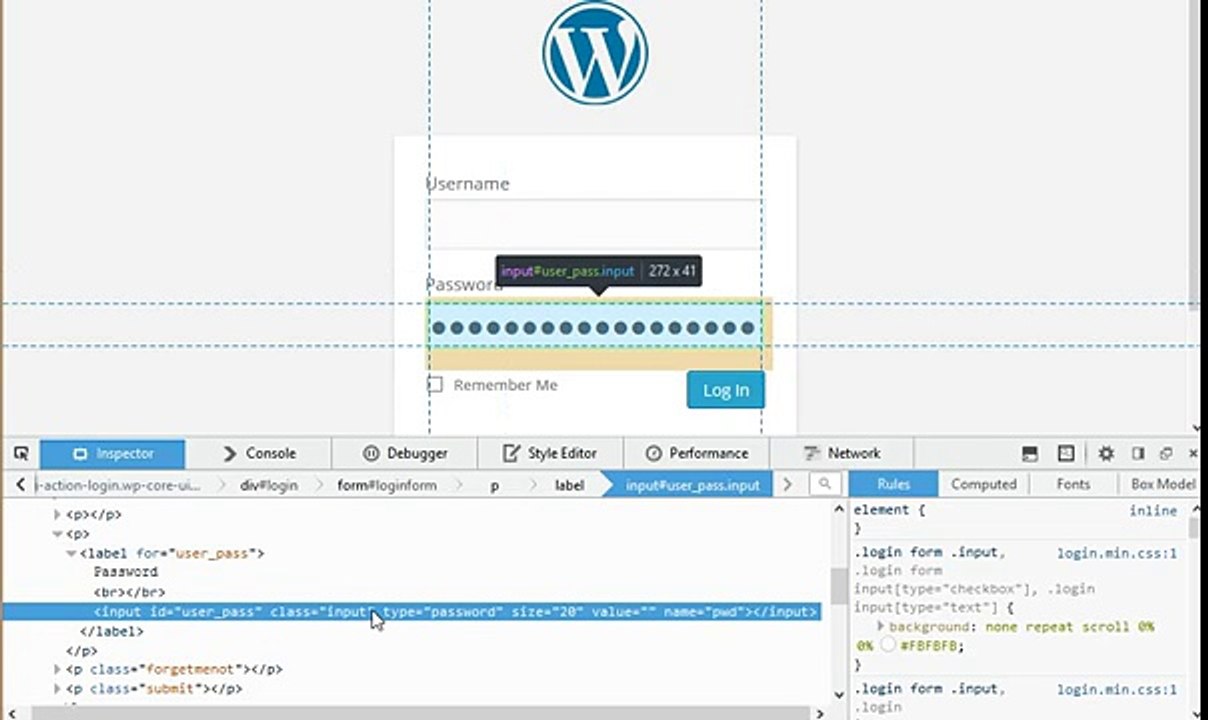
Task: Click the first login.min.css:1 link
Action: coord(1117,552)
